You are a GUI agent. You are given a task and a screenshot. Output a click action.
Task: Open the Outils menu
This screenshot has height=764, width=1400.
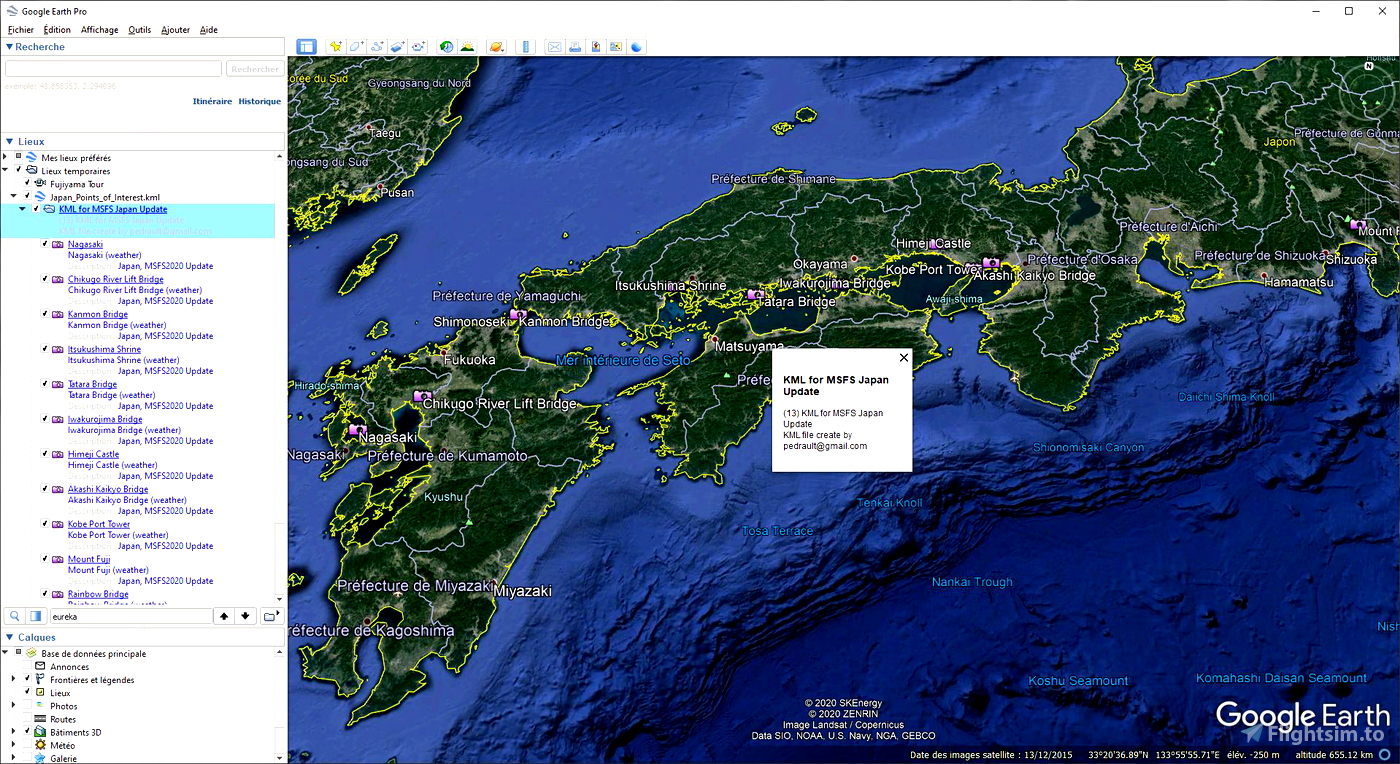pyautogui.click(x=139, y=30)
